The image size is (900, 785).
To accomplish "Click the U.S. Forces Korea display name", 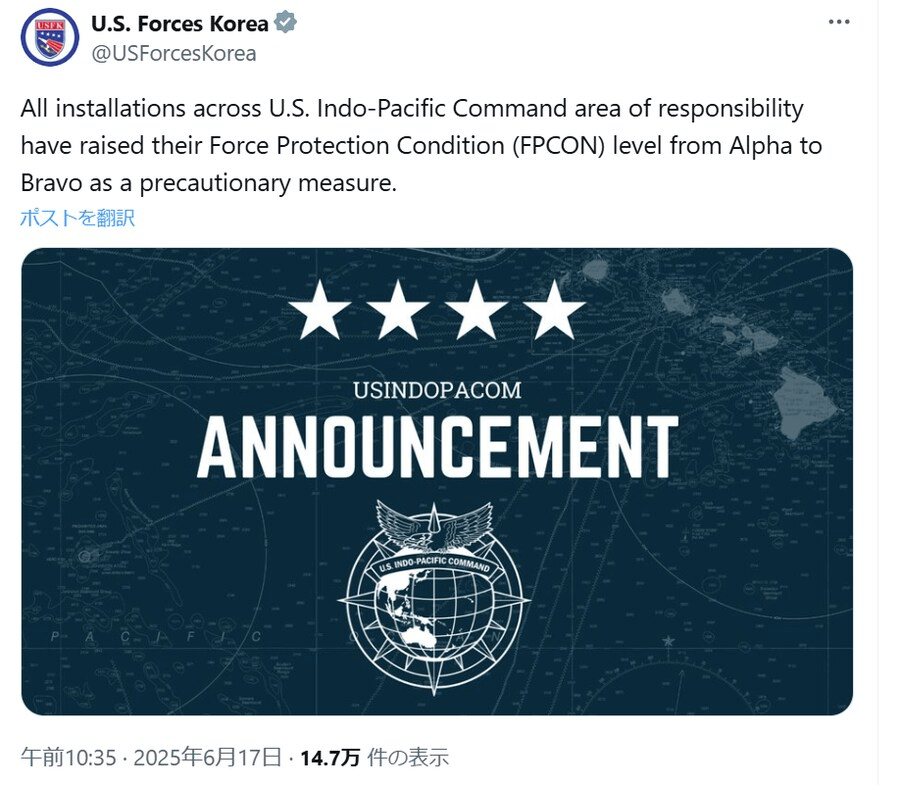I will (x=180, y=24).
